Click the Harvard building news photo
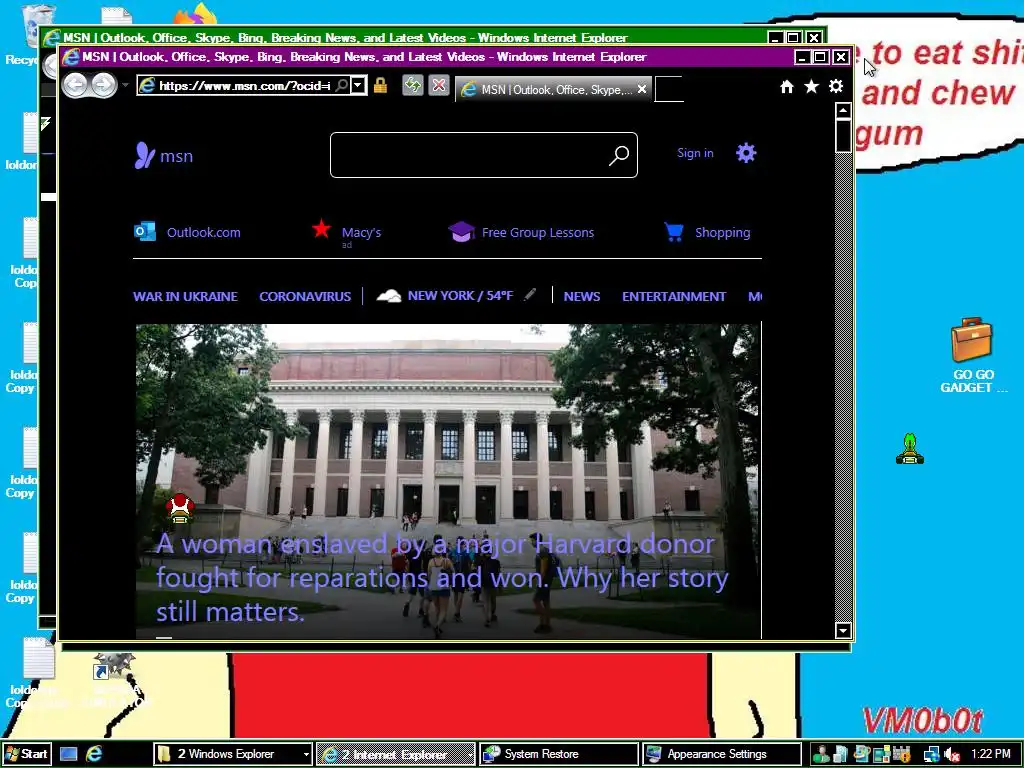1024x768 pixels. click(449, 424)
